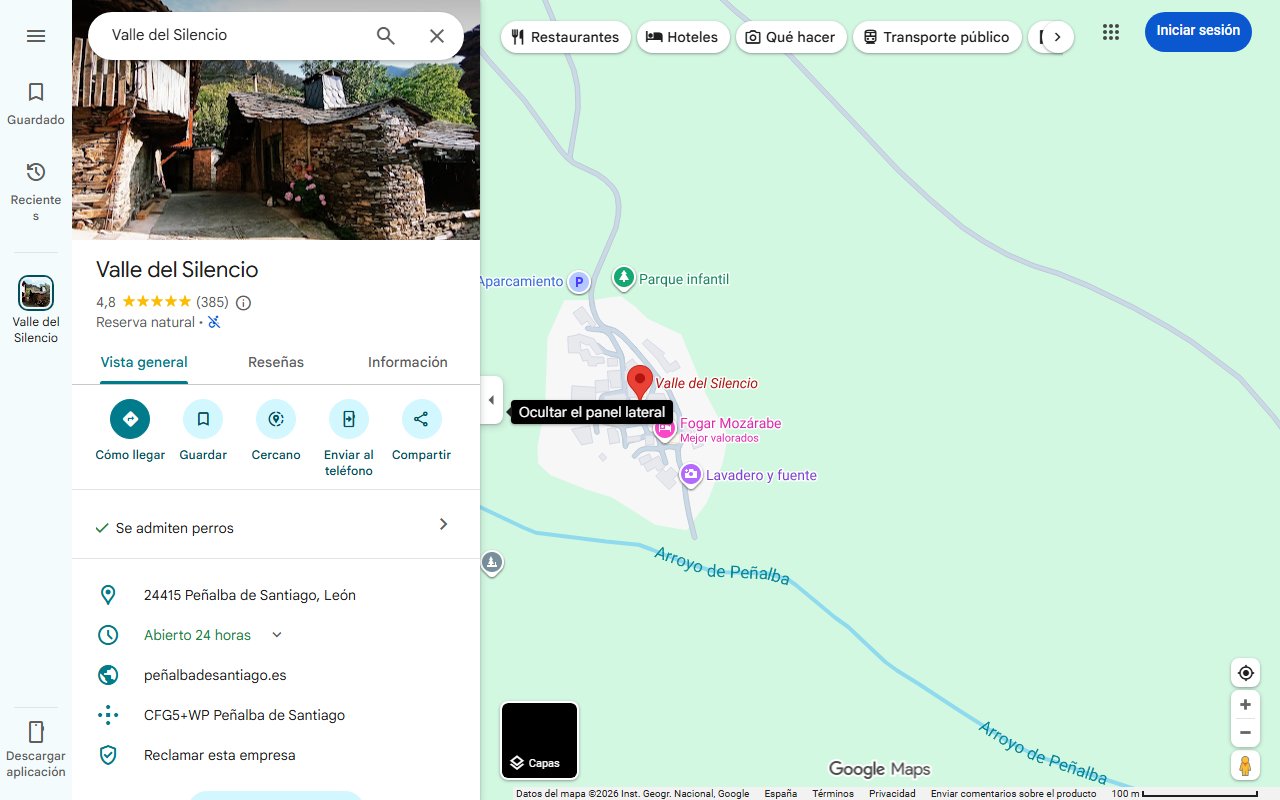
Task: Open Google apps grid
Action: coord(1111,32)
